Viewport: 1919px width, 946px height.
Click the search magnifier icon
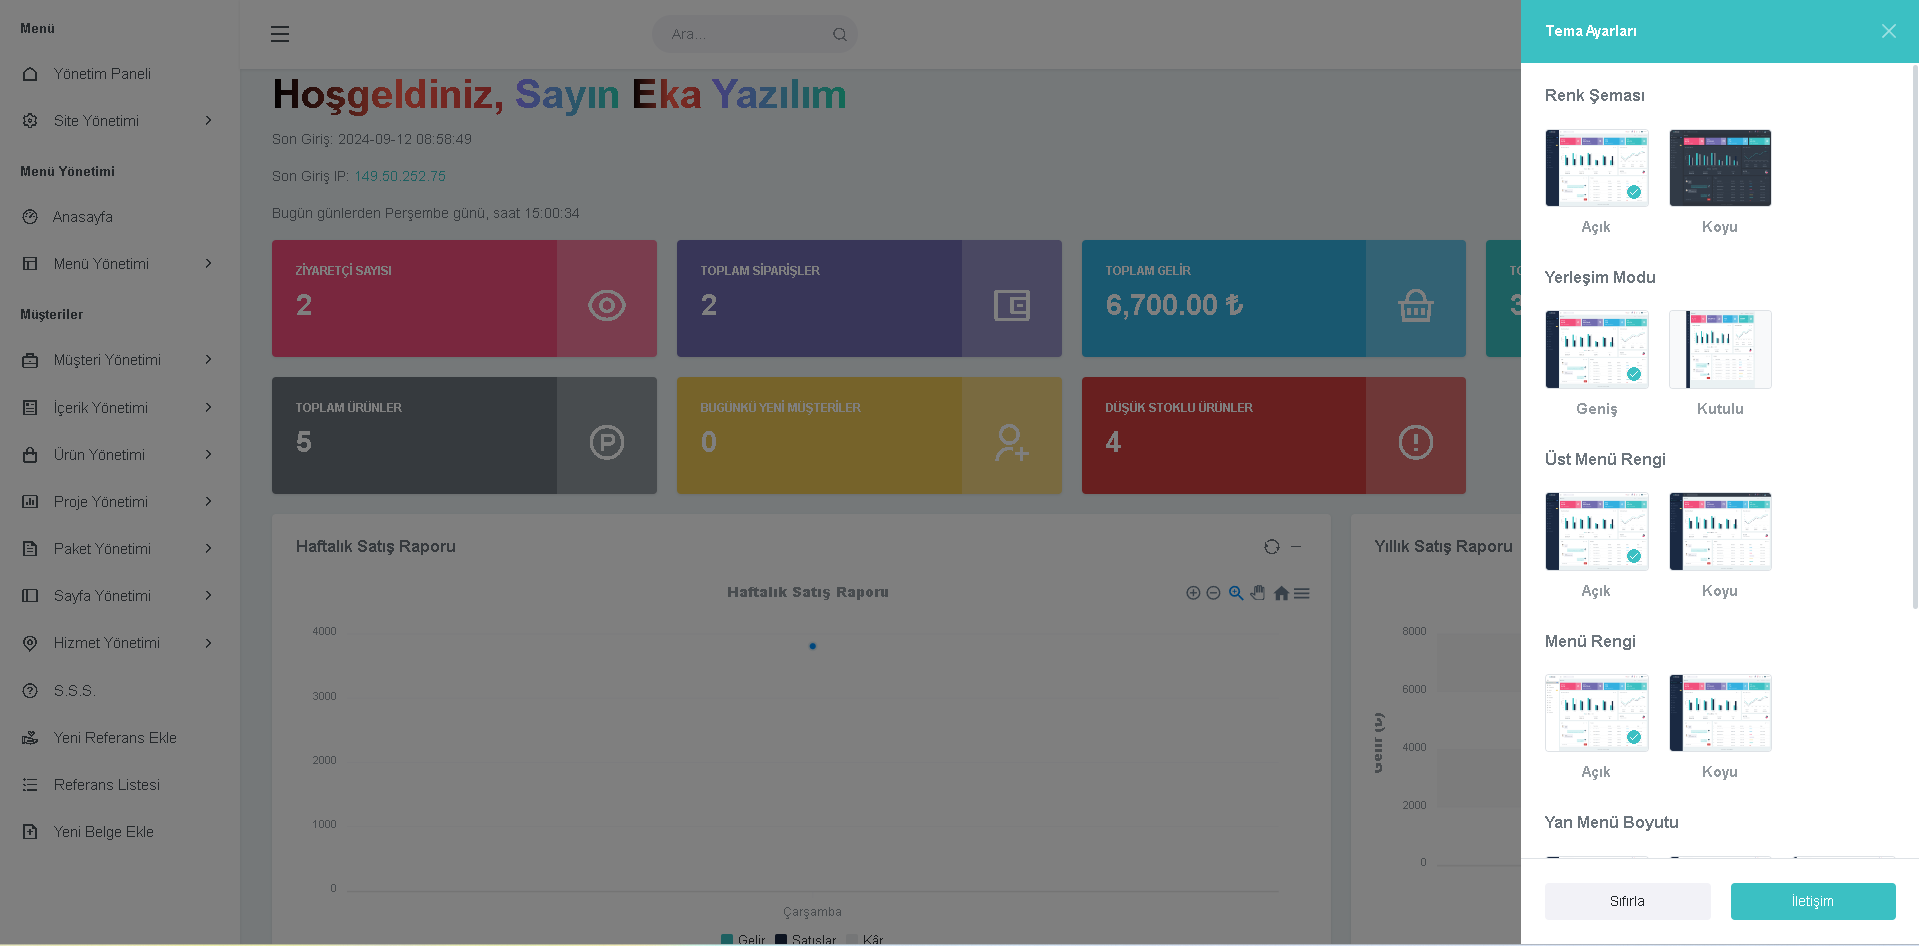pos(840,34)
